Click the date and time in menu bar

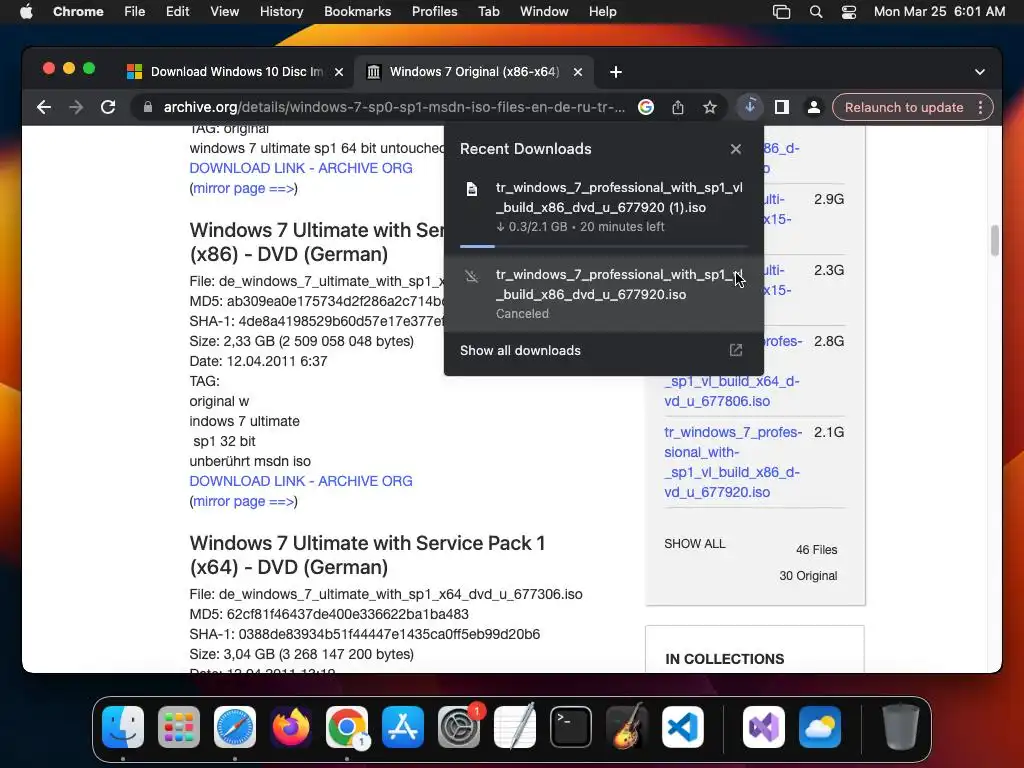(x=939, y=11)
